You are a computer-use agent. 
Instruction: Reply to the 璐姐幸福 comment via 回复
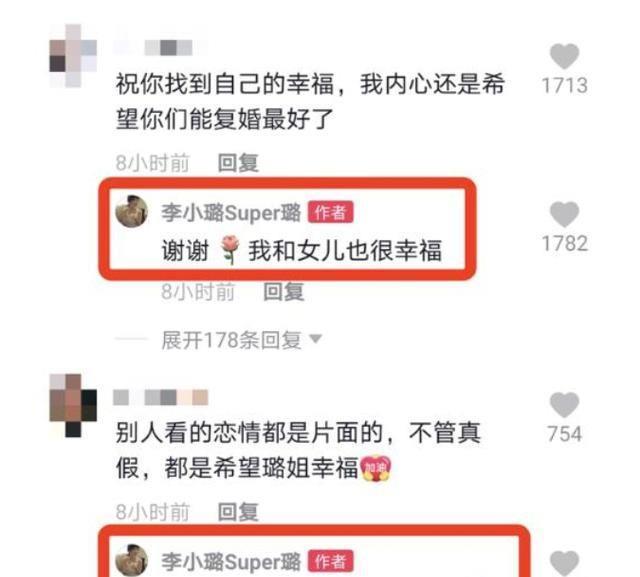[x=238, y=512]
